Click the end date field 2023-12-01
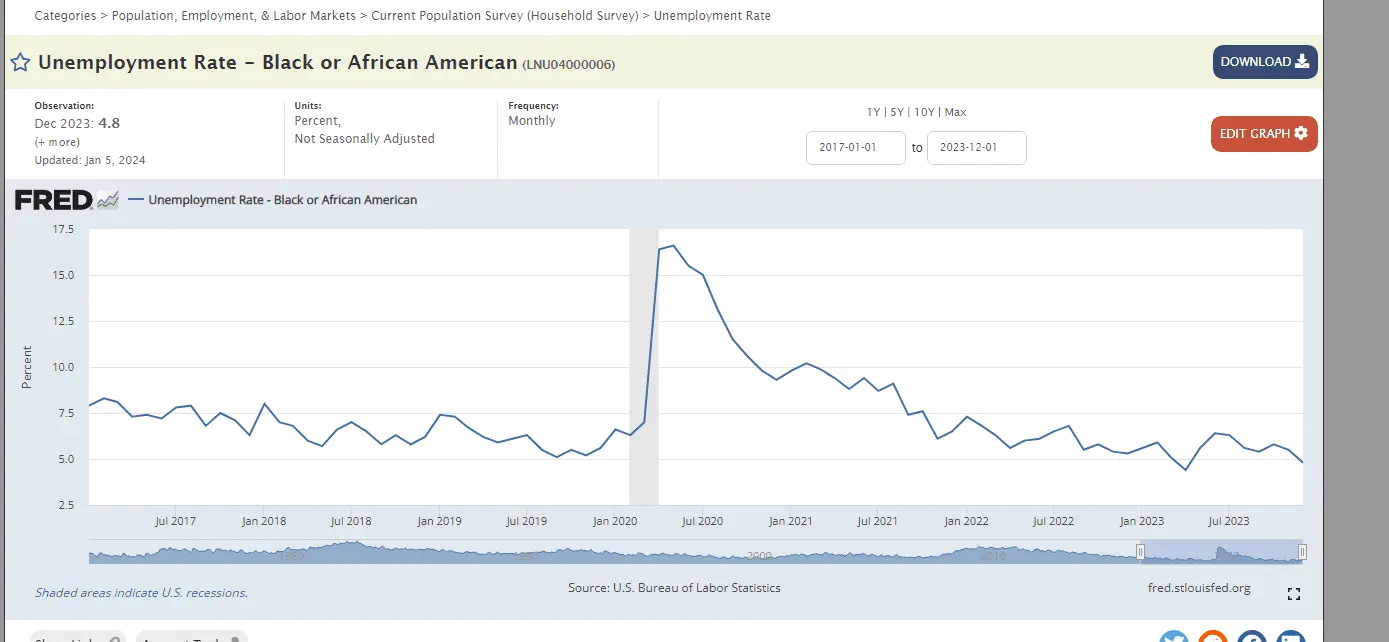 pos(976,148)
